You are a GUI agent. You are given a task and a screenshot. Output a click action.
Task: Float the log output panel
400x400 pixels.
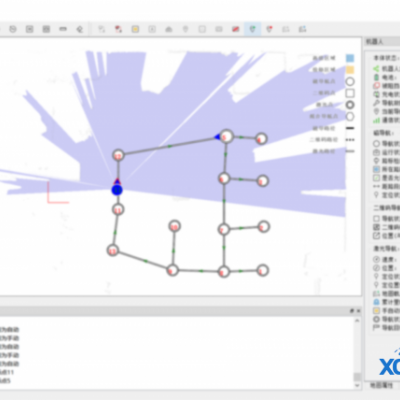pyautogui.click(x=352, y=311)
